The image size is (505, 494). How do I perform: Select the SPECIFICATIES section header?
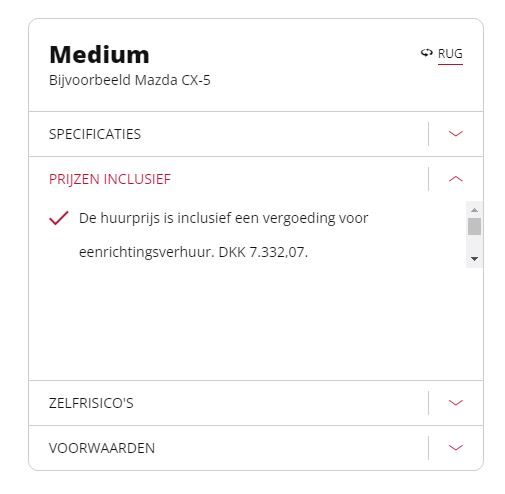(256, 134)
